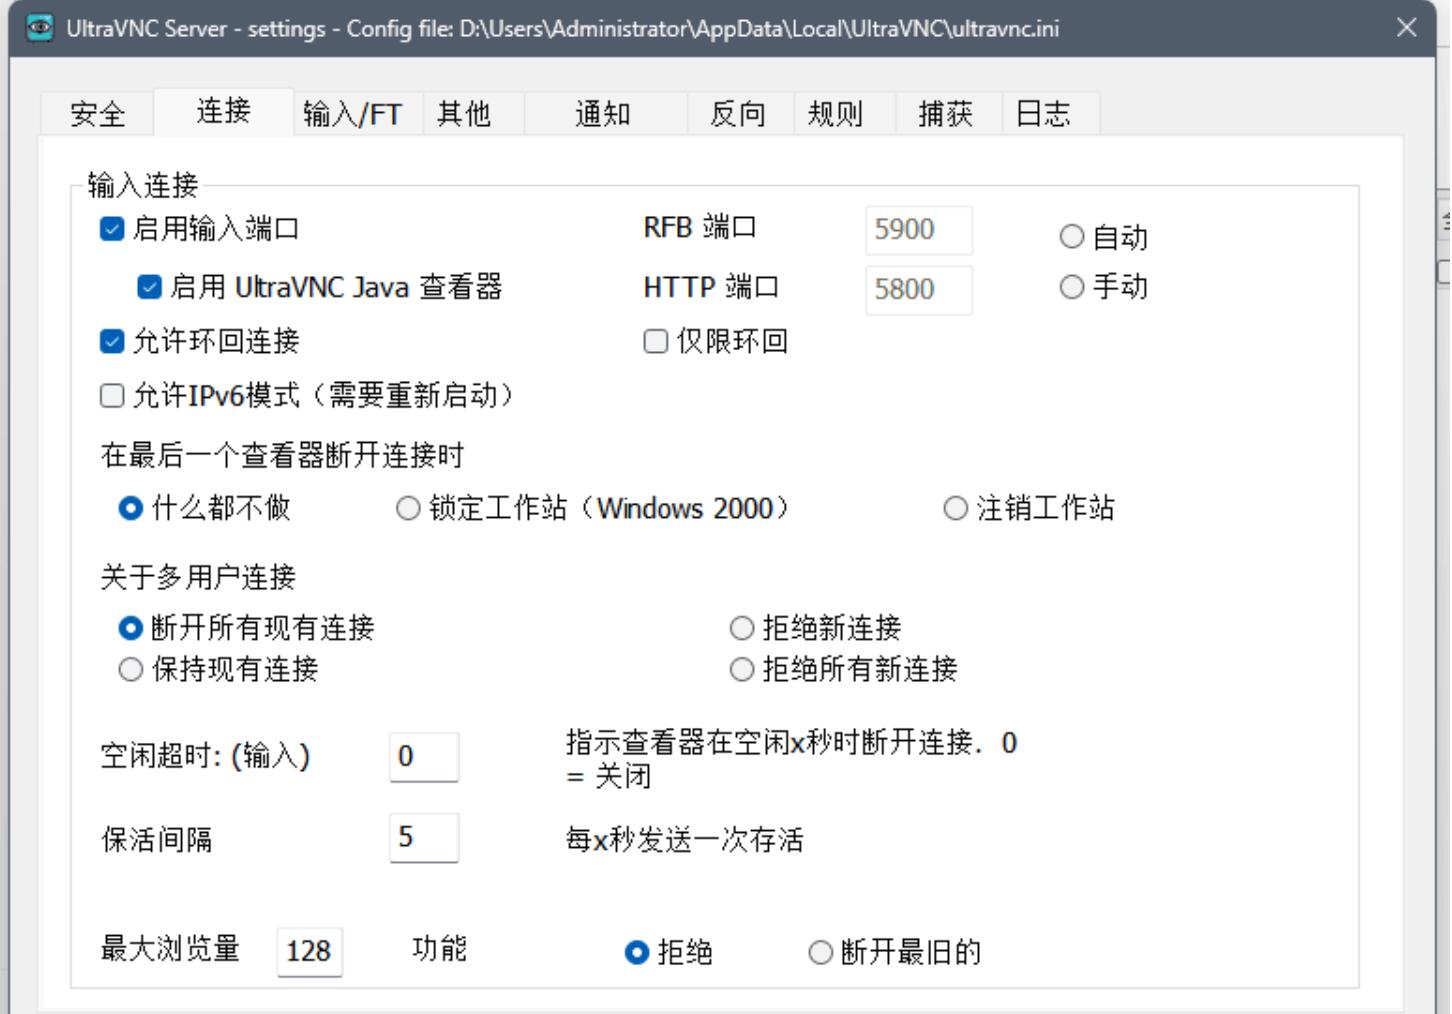Toggle 允许环回连接 checkbox

pyautogui.click(x=112, y=342)
